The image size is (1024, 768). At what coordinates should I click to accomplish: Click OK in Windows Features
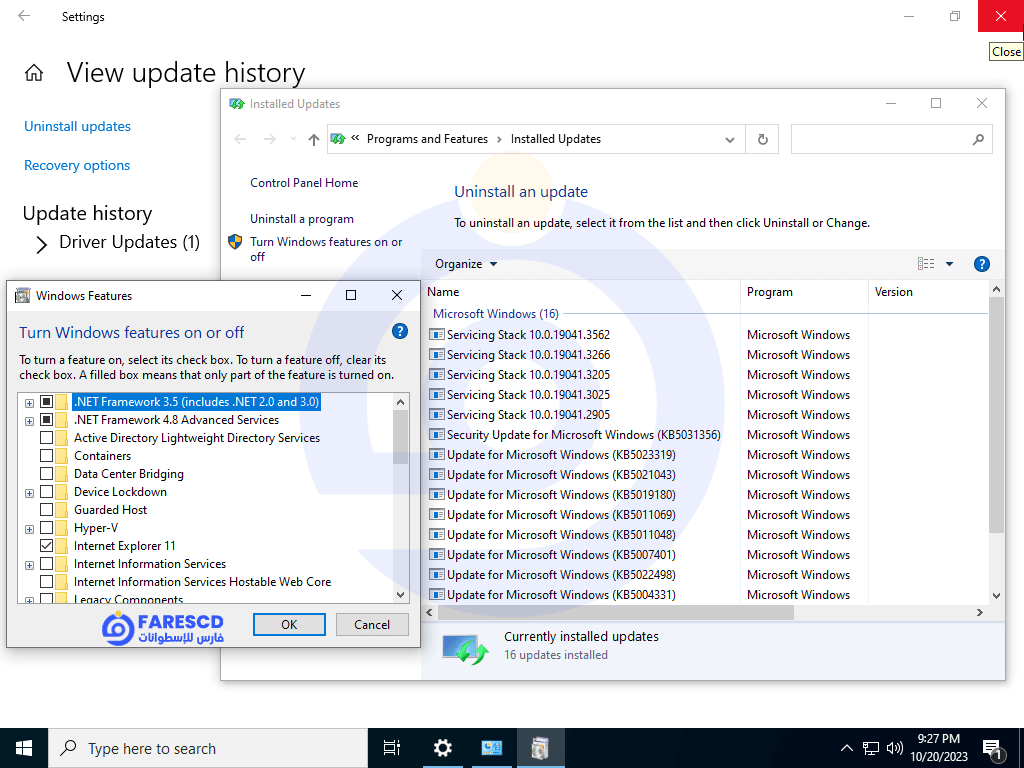289,624
